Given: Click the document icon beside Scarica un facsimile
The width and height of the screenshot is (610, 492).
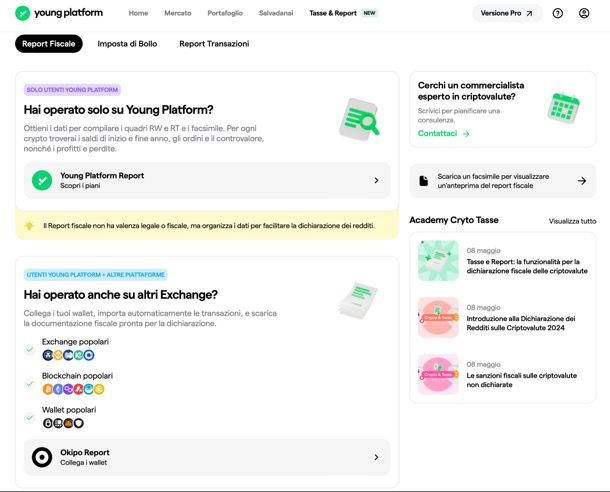Looking at the screenshot, I should pos(424,181).
